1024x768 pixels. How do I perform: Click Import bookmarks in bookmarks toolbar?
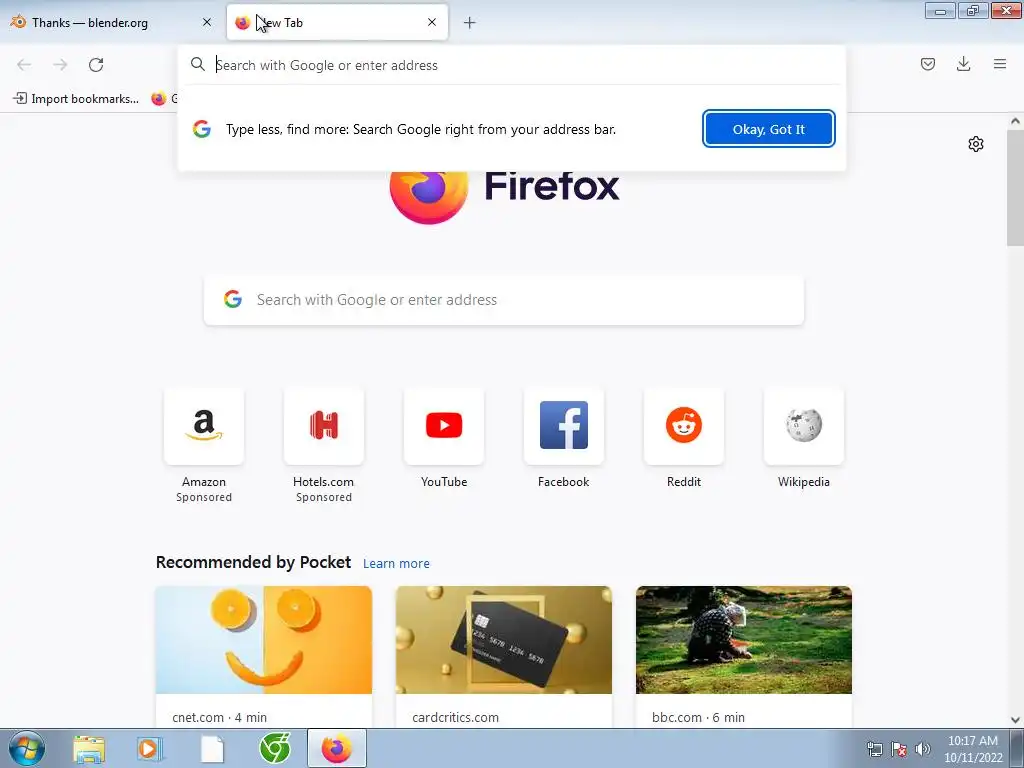pos(76,99)
